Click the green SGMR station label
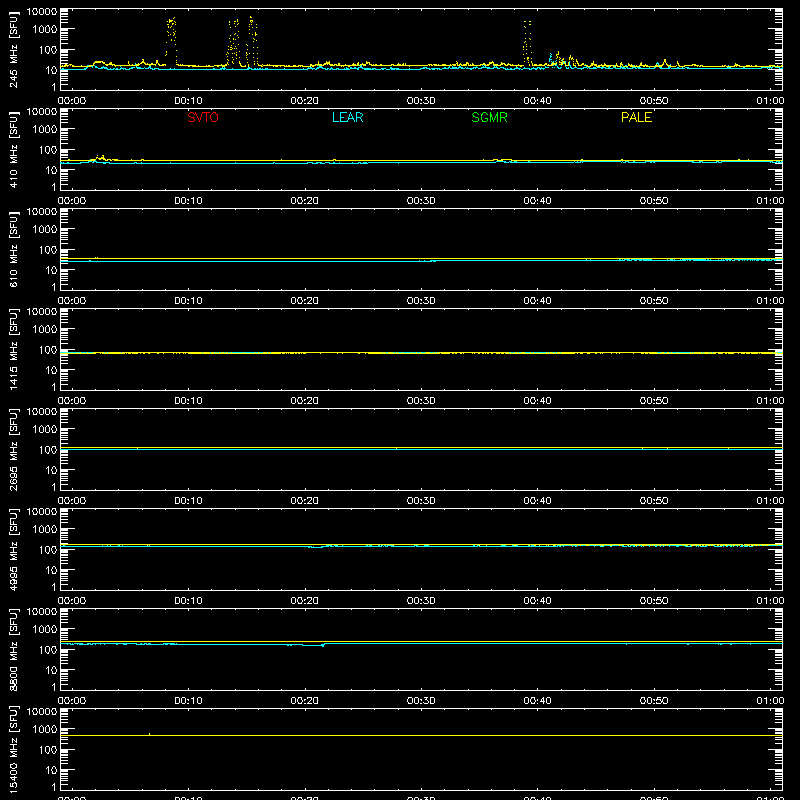The height and width of the screenshot is (800, 800). (x=489, y=117)
